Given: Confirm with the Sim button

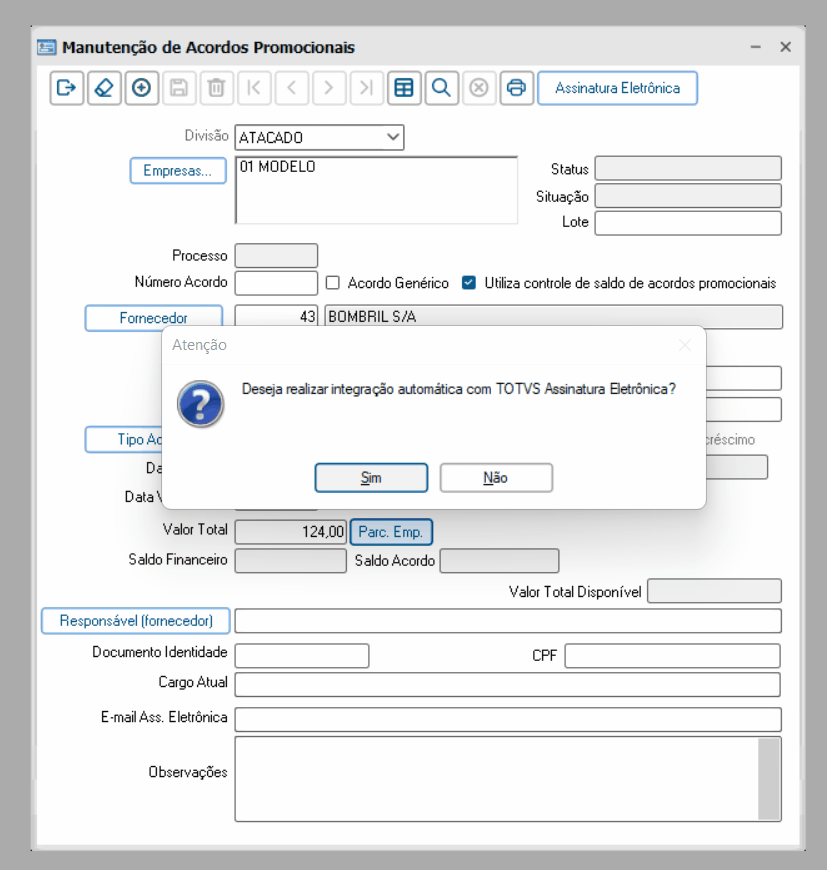Looking at the screenshot, I should [x=371, y=478].
